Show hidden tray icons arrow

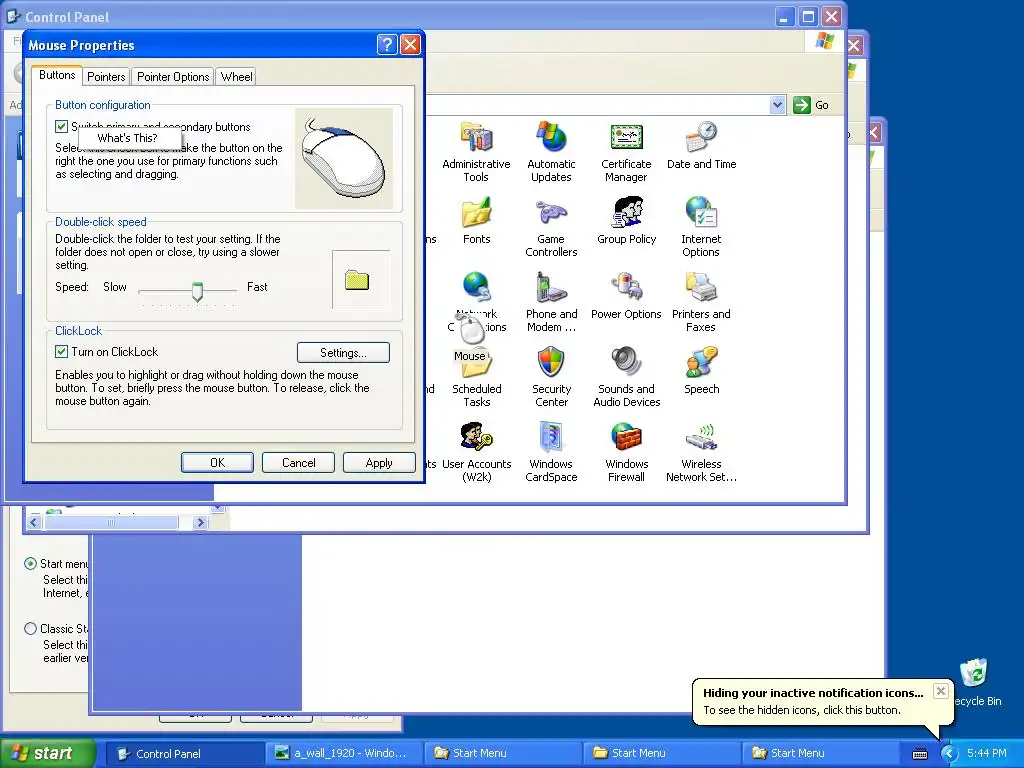click(948, 753)
